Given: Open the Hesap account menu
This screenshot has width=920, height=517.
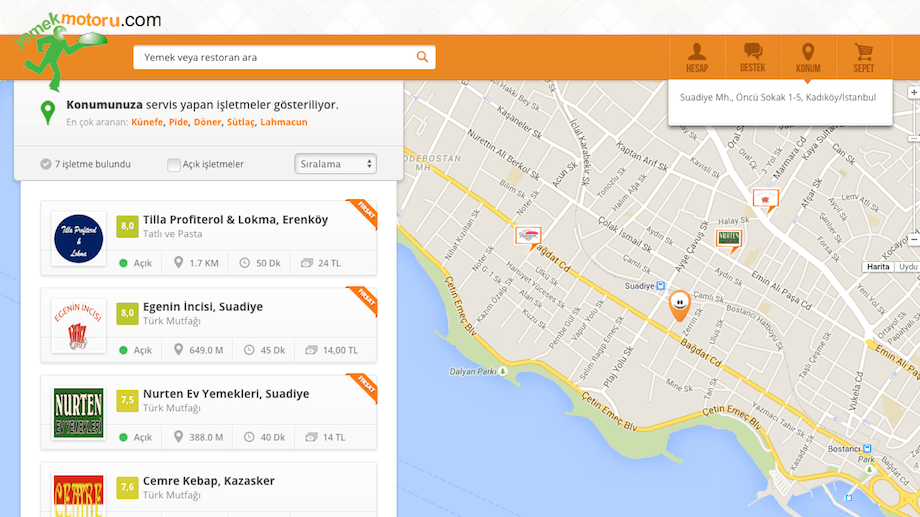Looking at the screenshot, I should click(x=697, y=58).
